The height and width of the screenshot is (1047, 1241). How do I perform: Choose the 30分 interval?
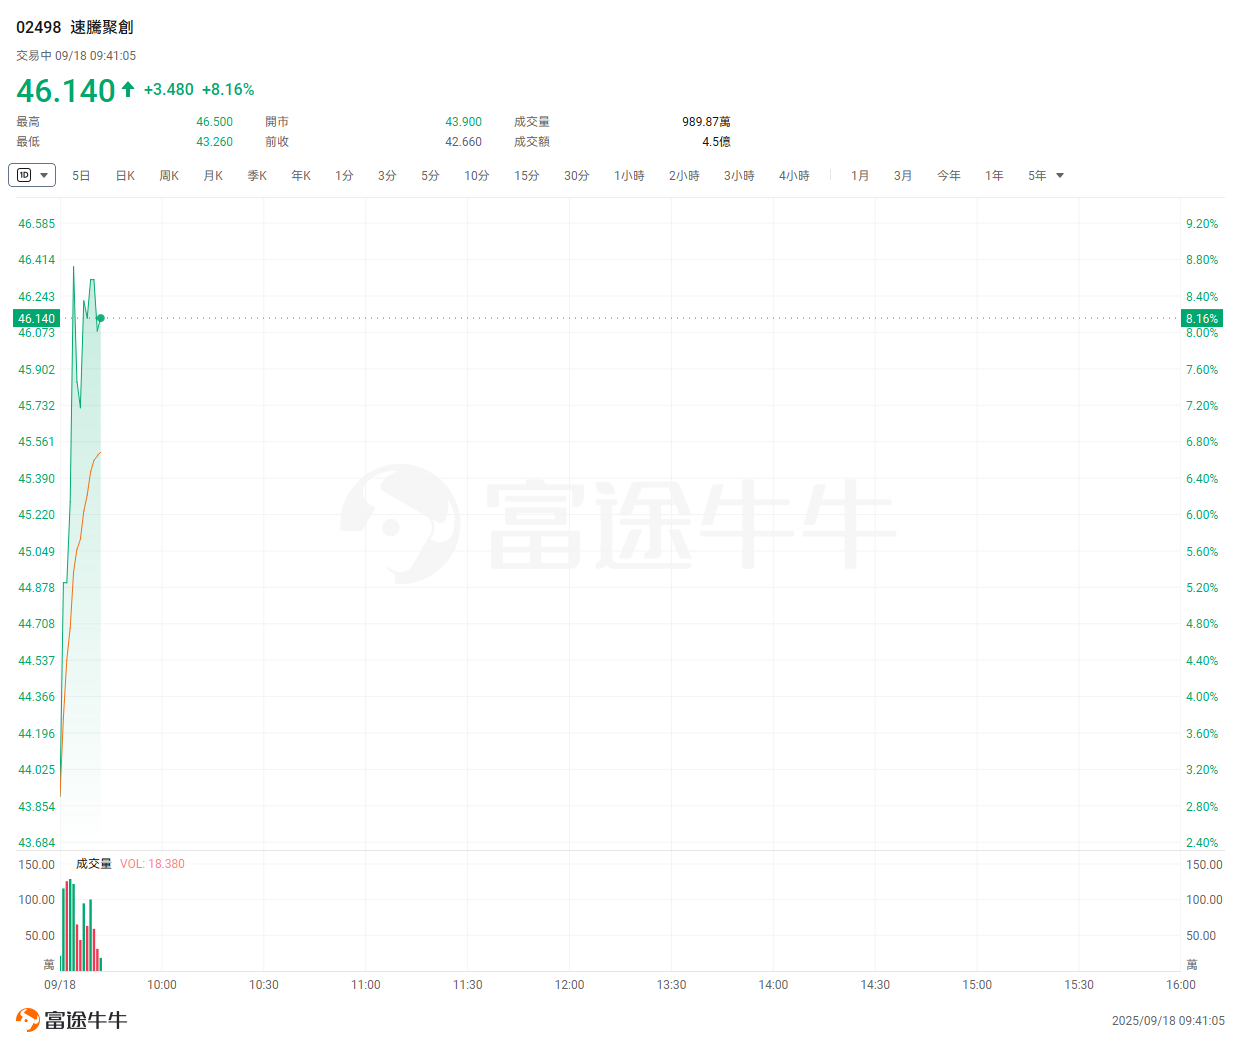coord(577,176)
